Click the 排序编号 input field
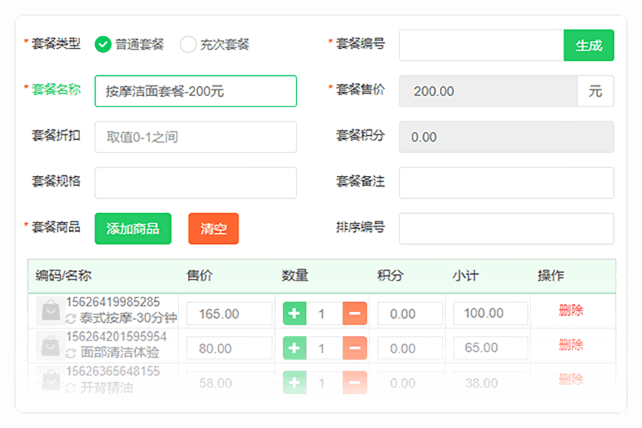This screenshot has height=428, width=642. pyautogui.click(x=506, y=229)
